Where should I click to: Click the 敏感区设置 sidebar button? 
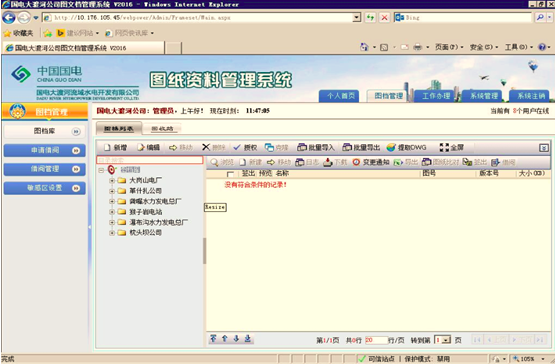point(44,188)
